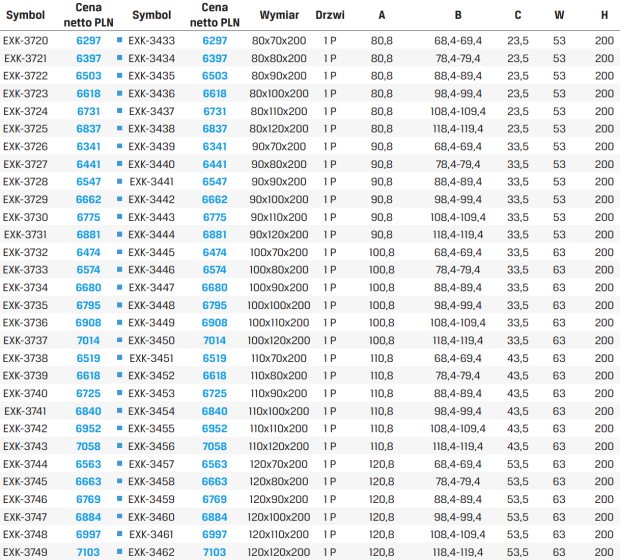Select symbol EXK-3440
620x560 pixels.
pos(151,165)
